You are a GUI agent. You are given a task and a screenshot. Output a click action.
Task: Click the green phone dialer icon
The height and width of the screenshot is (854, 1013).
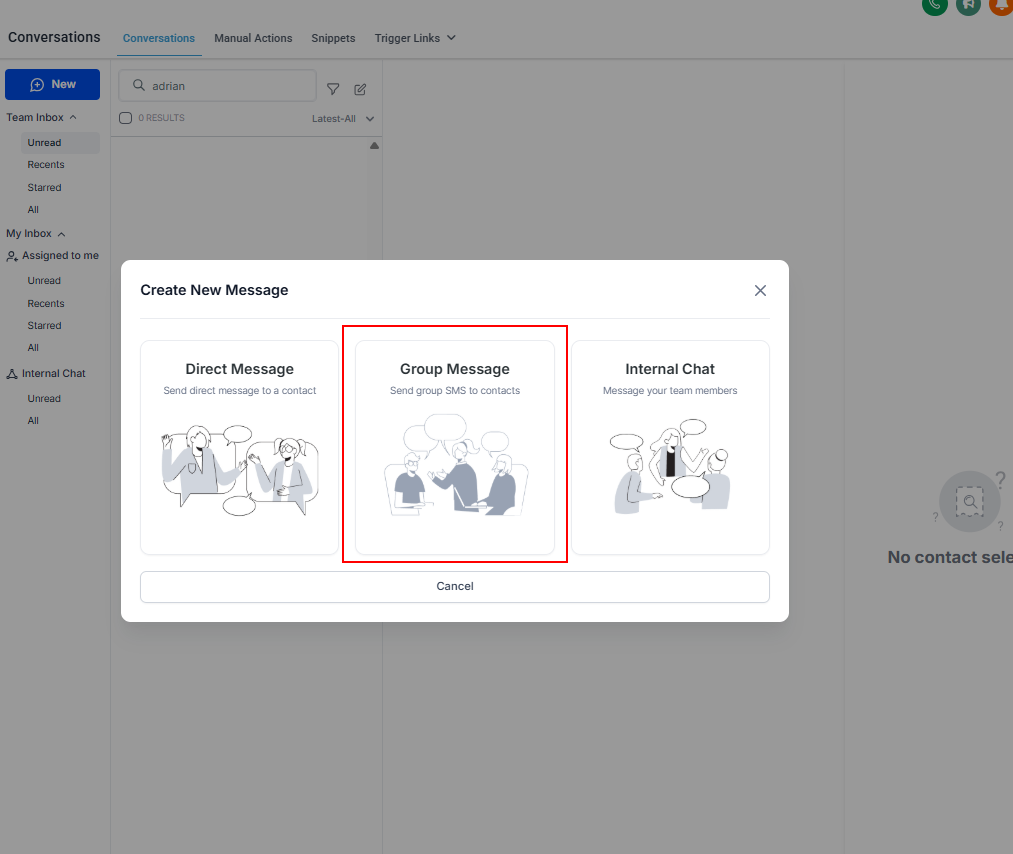(935, 4)
